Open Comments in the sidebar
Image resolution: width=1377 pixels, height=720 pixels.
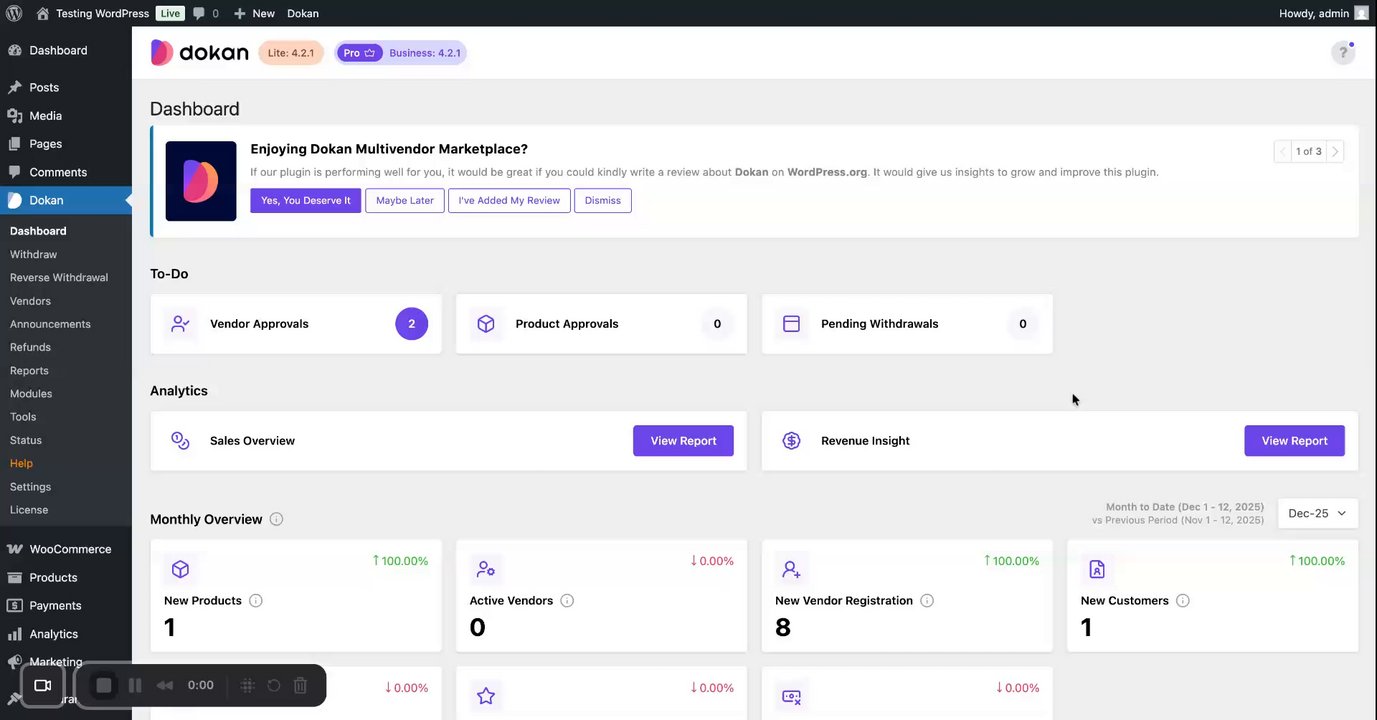(x=66, y=172)
